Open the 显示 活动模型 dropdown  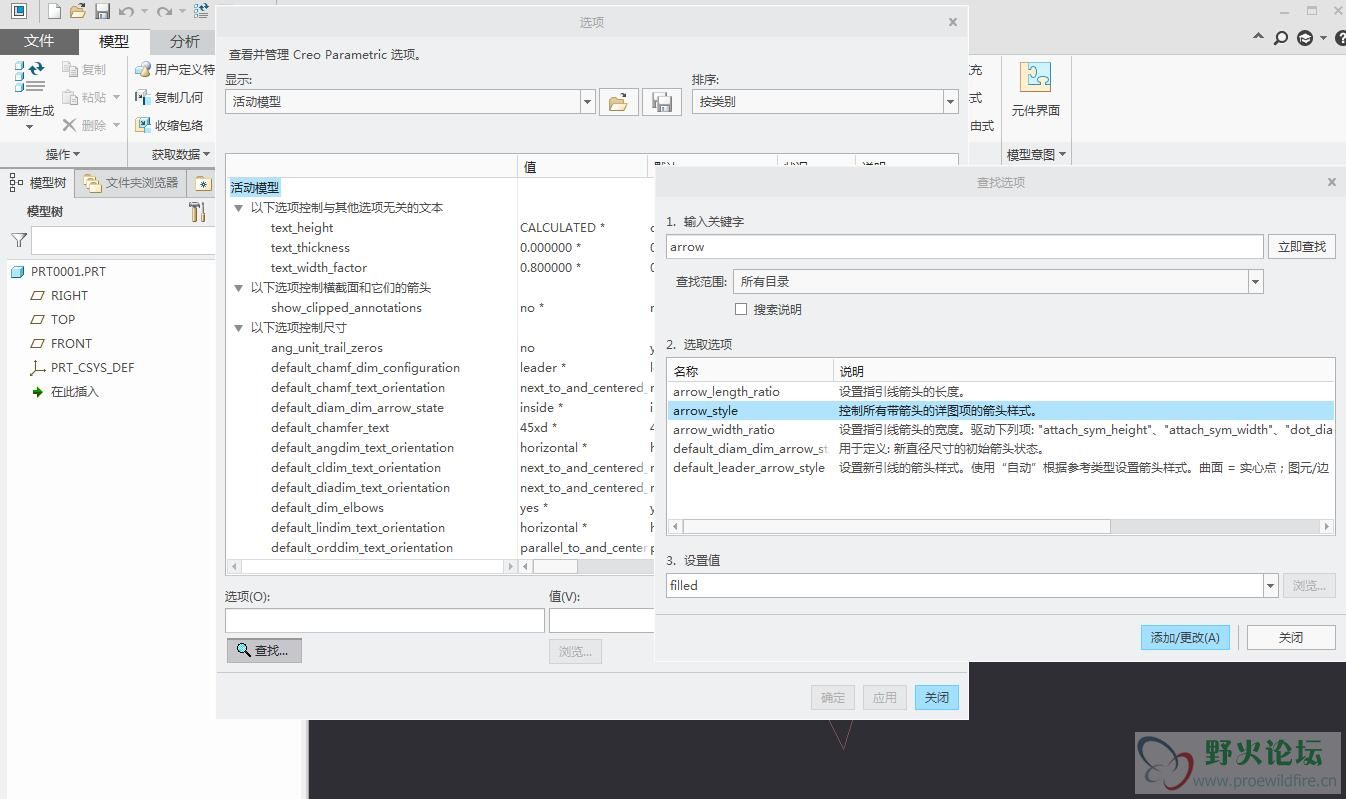click(587, 101)
